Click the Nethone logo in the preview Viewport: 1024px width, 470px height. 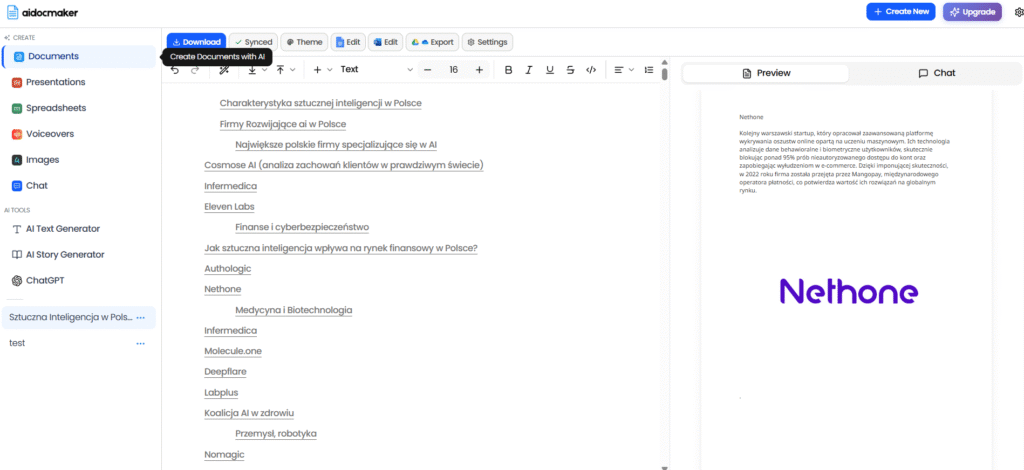point(849,291)
